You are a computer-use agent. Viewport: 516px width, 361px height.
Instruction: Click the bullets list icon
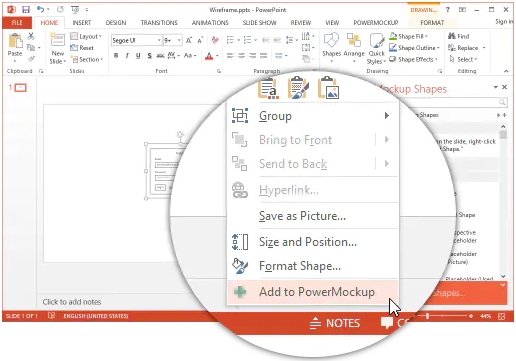tap(230, 40)
